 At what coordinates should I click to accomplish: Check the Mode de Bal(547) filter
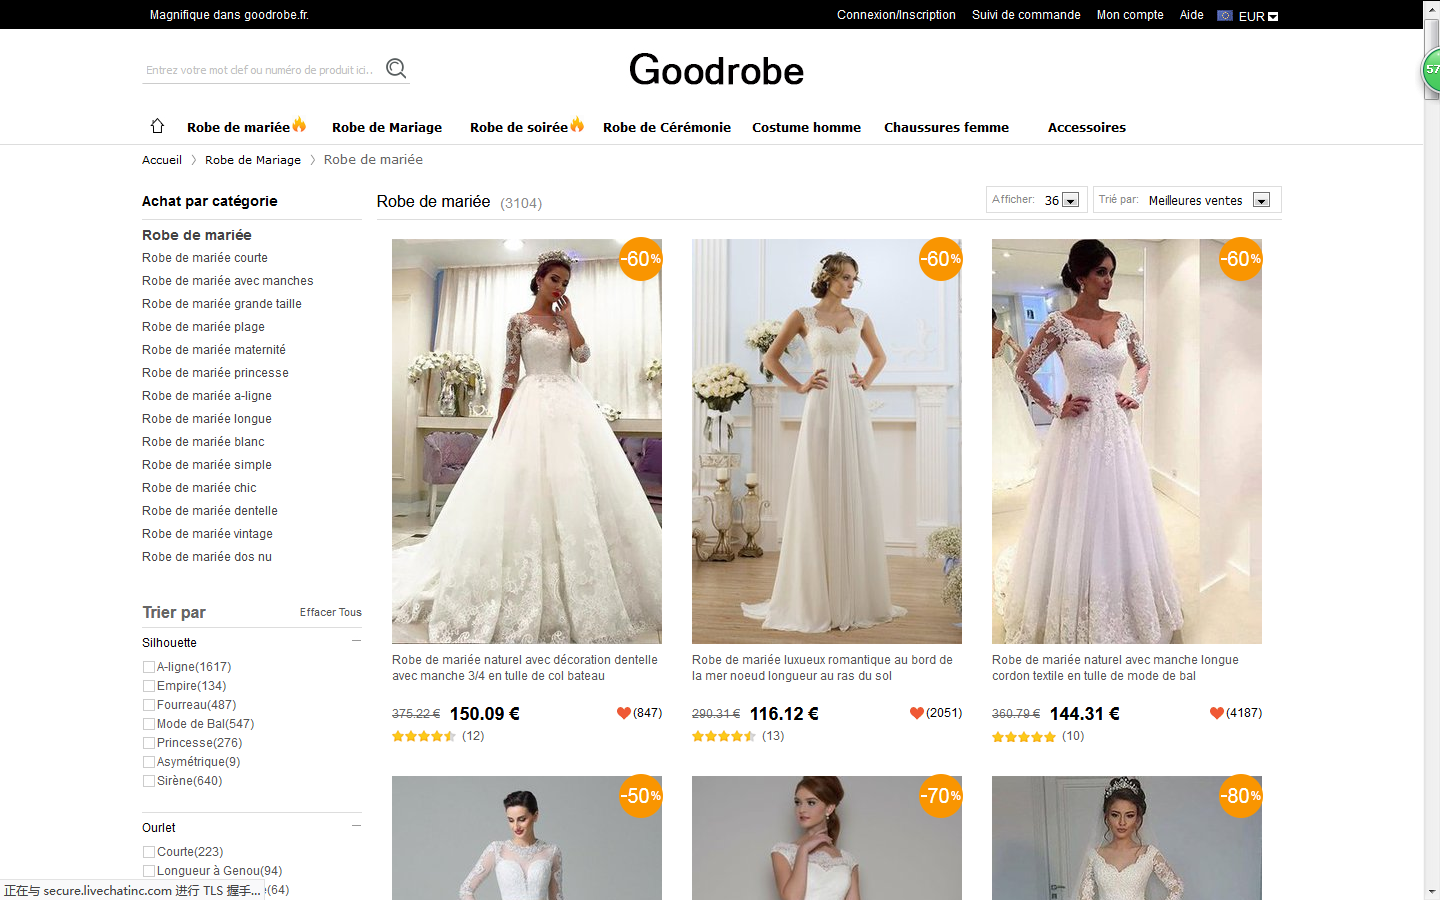(x=148, y=724)
